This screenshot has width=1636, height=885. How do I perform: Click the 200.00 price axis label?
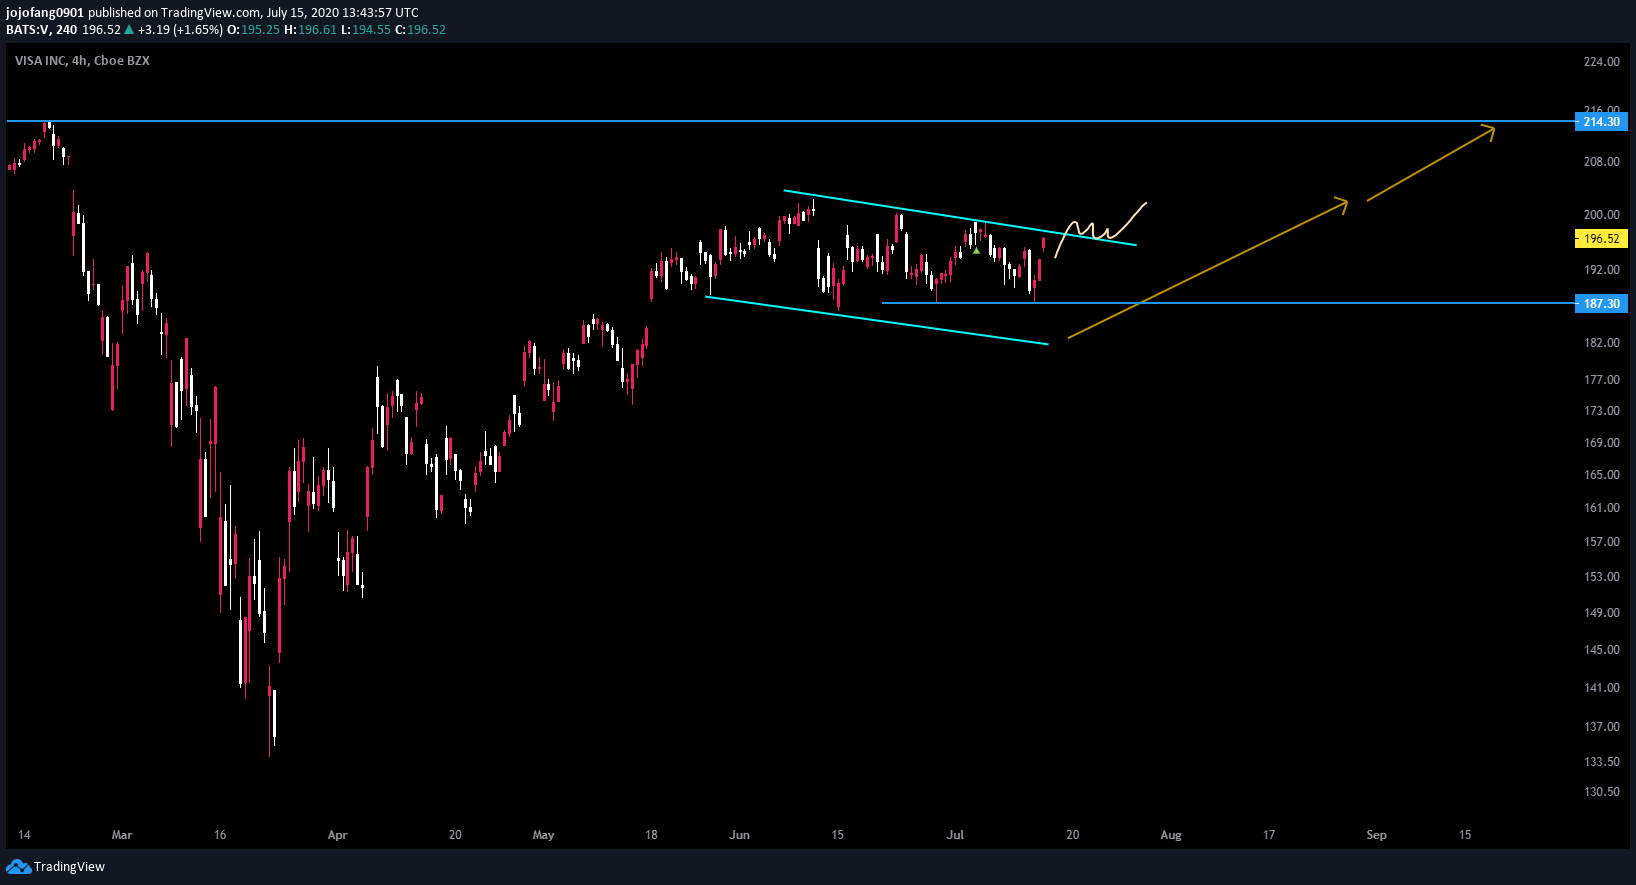pos(1601,215)
